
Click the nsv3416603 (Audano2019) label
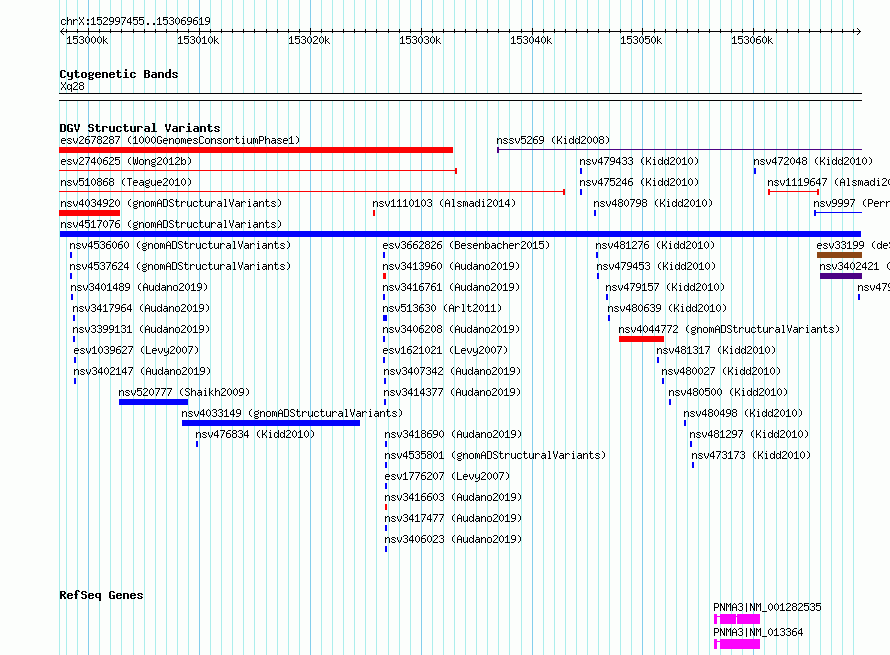point(453,497)
